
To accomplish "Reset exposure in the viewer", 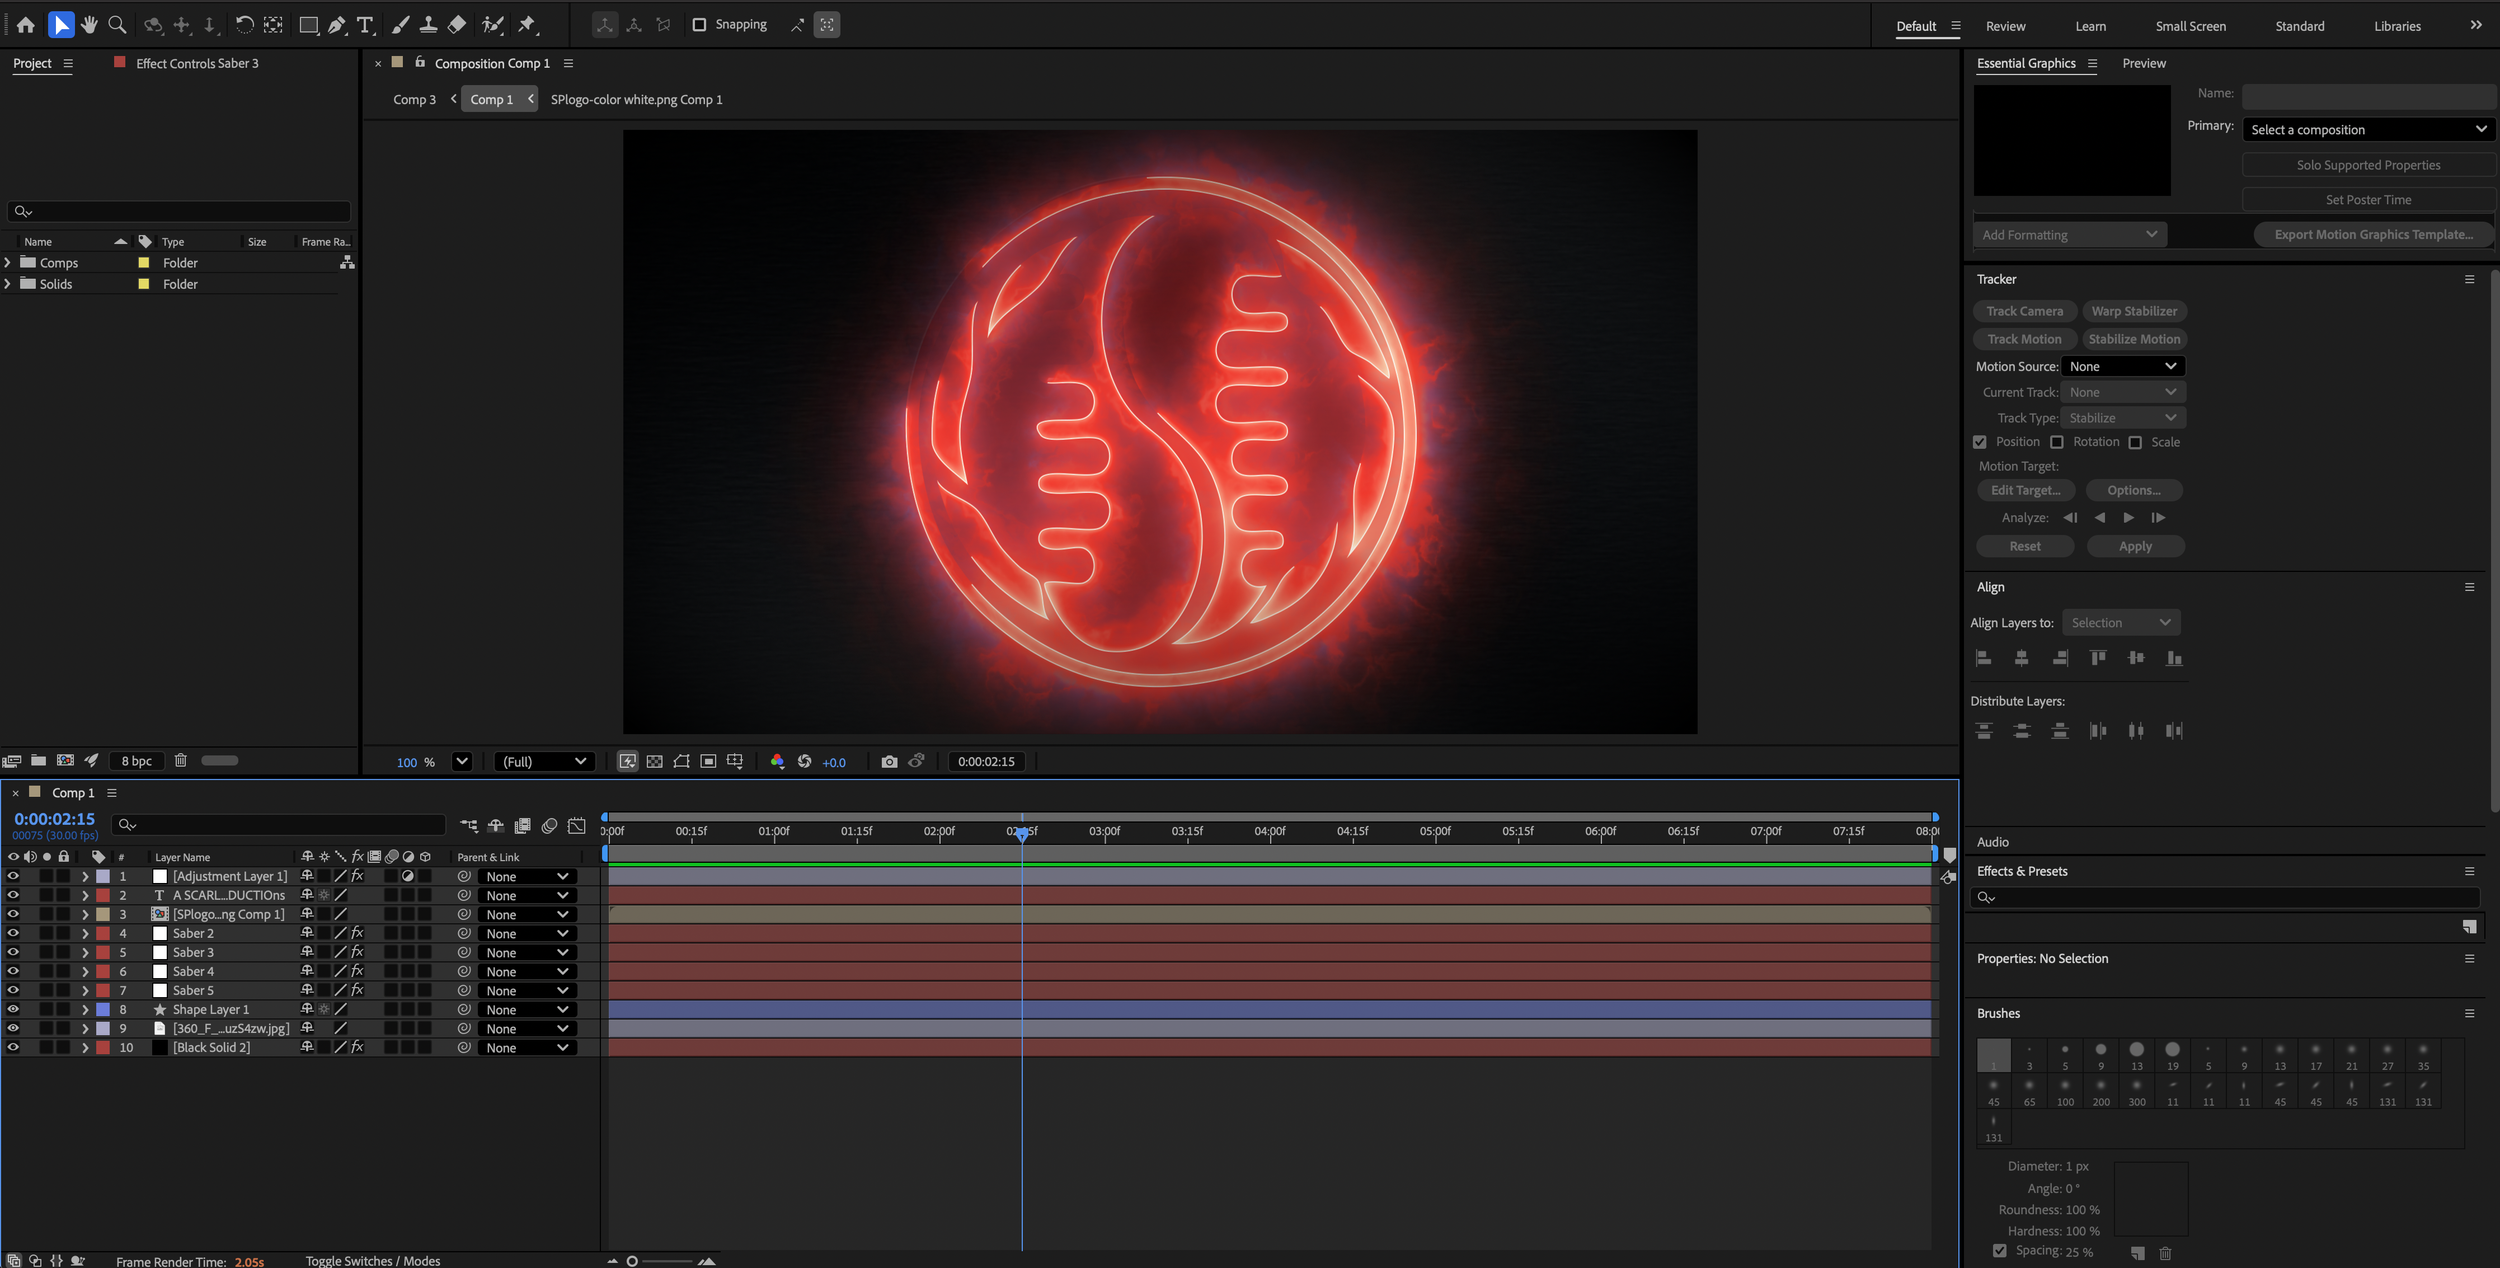I will [804, 762].
